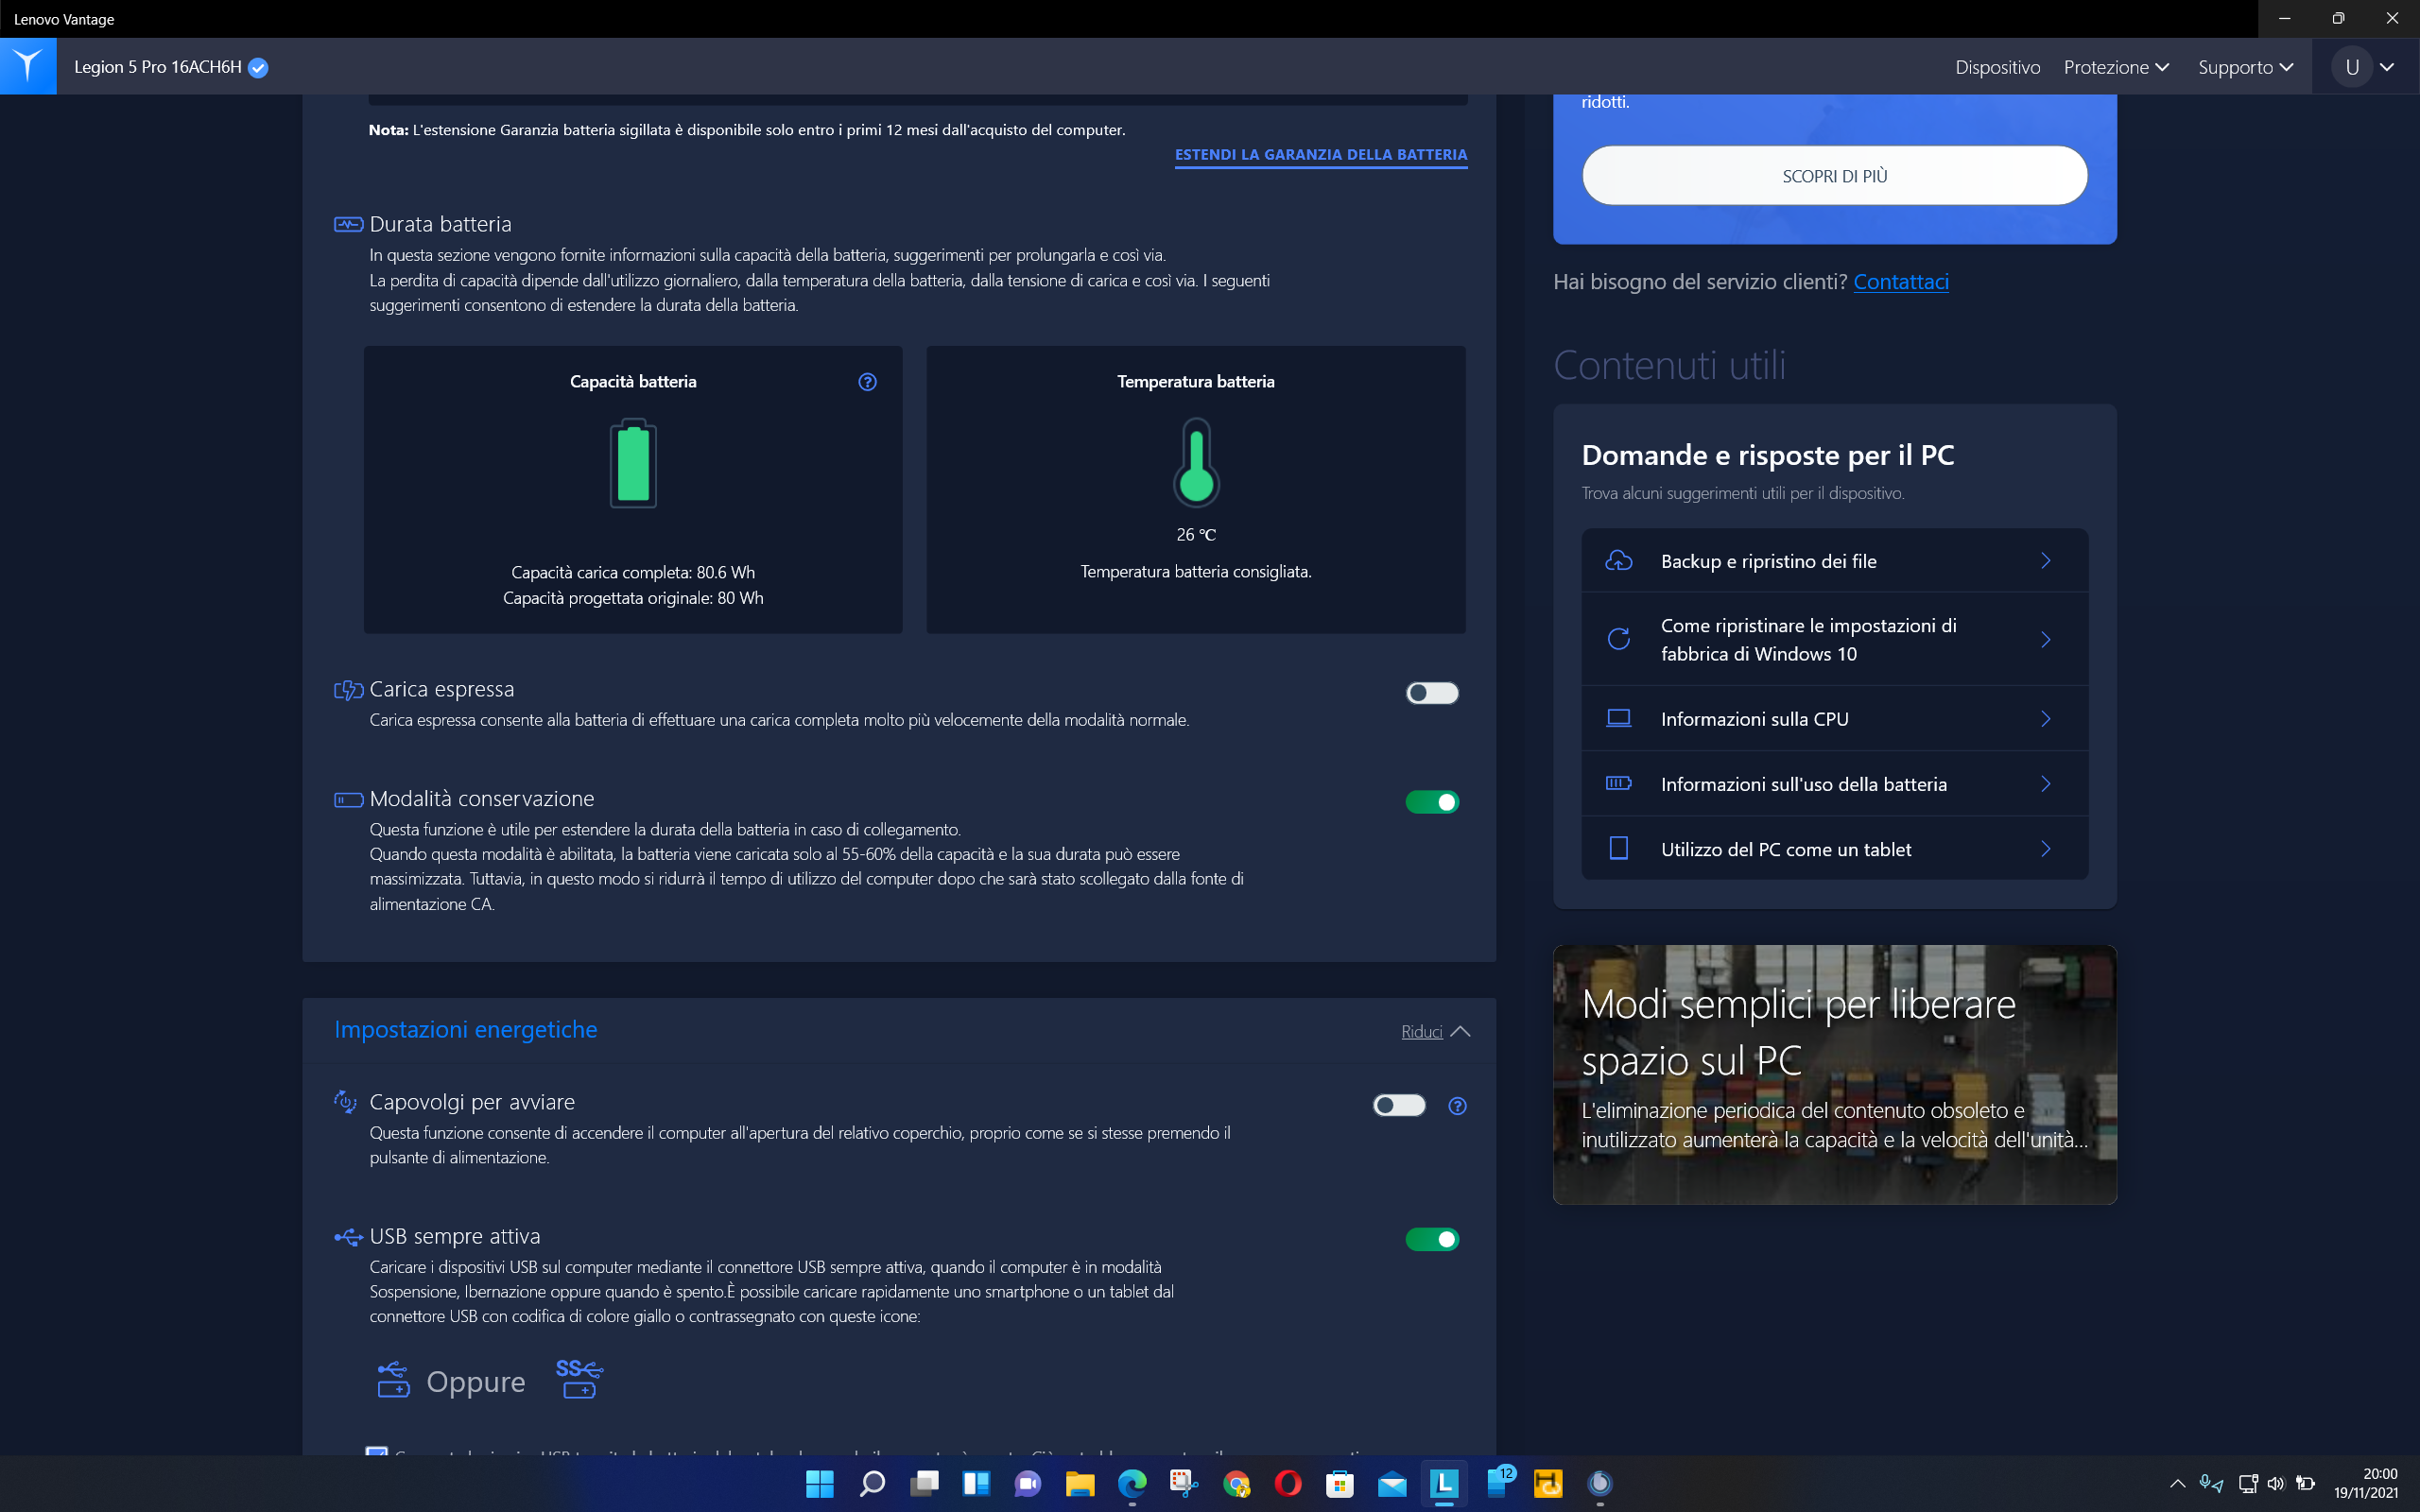Click chevron on Utilizzo del PC come un tablet

click(x=2045, y=848)
